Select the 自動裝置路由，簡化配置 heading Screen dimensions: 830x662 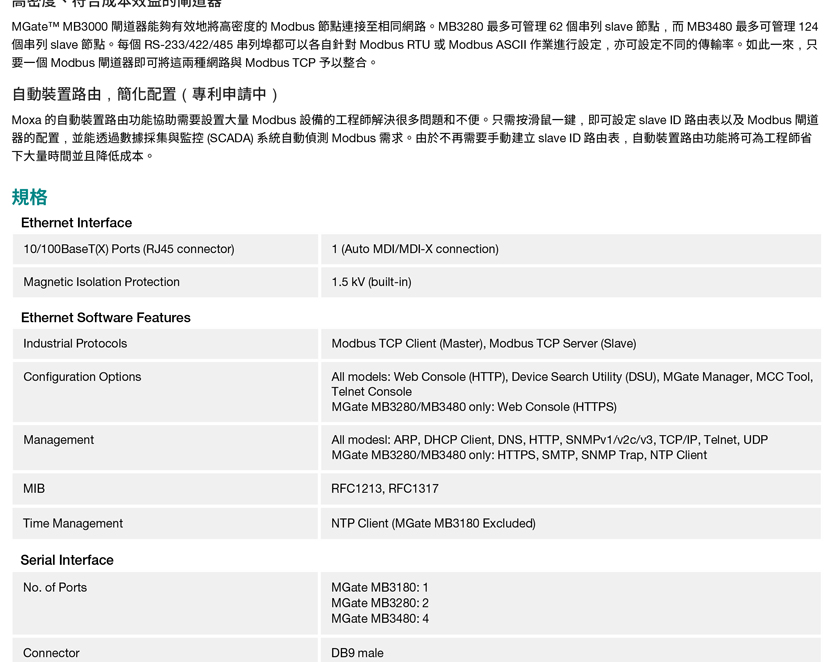[145, 94]
